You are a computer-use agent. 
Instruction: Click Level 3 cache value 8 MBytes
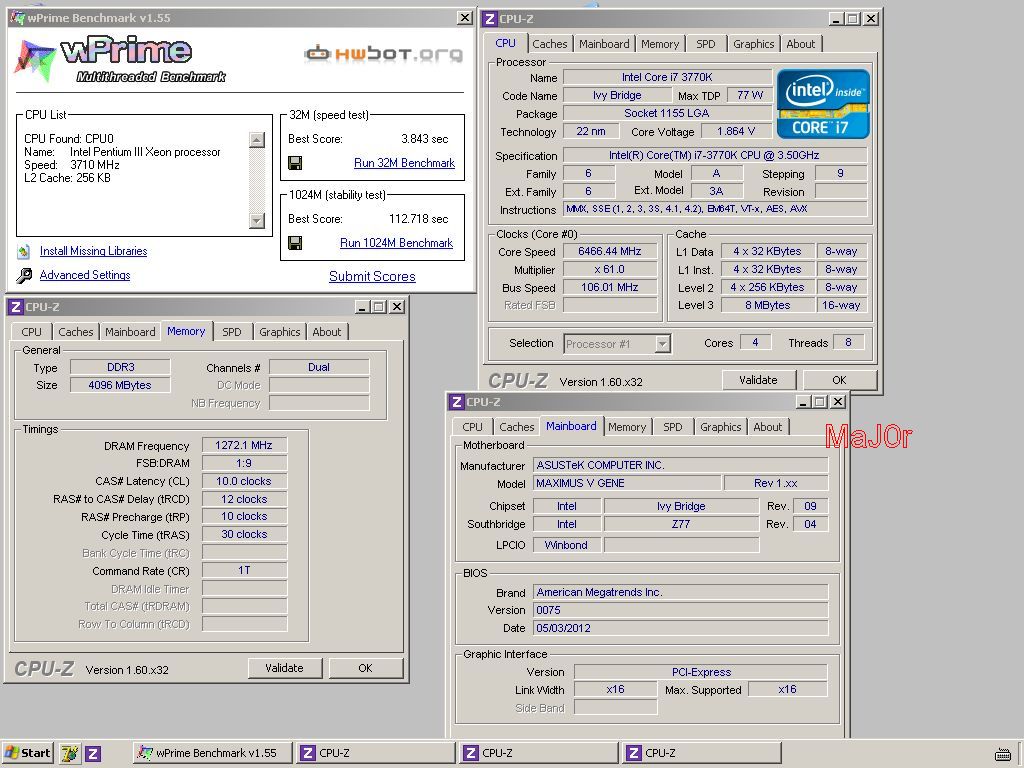click(767, 305)
